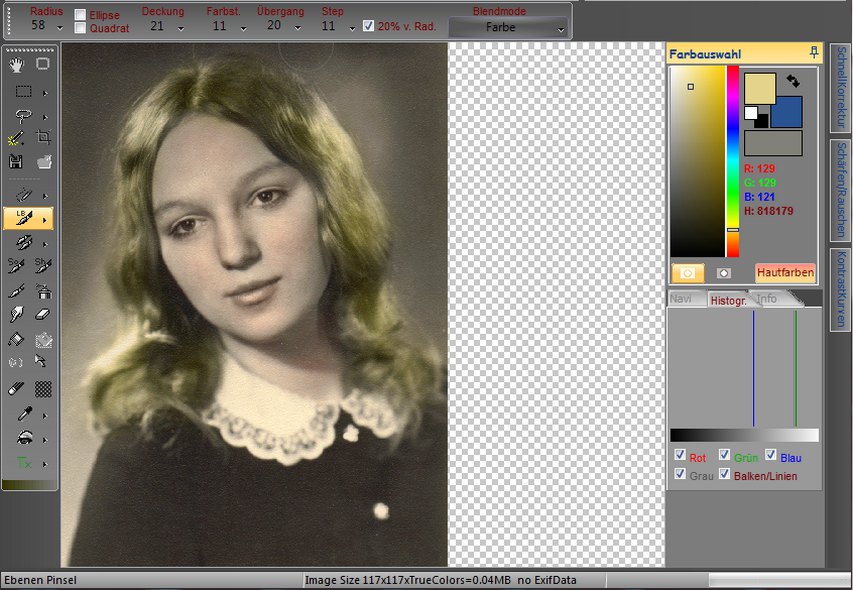
Task: Select the Lasso selection tool
Action: 23,115
